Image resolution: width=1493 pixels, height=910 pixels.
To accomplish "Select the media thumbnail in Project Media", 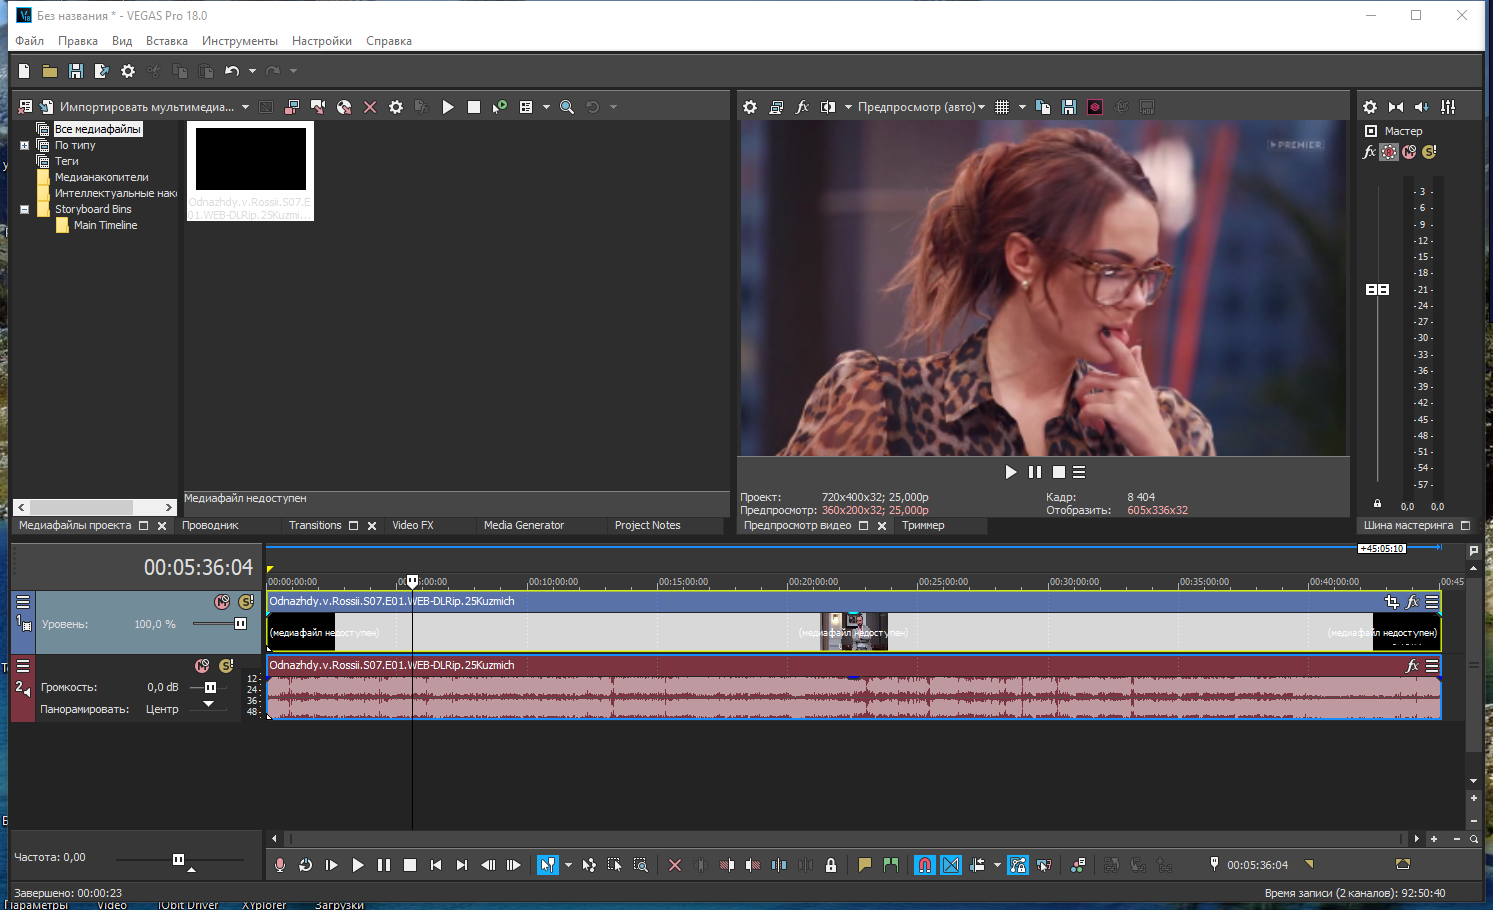I will (x=250, y=160).
